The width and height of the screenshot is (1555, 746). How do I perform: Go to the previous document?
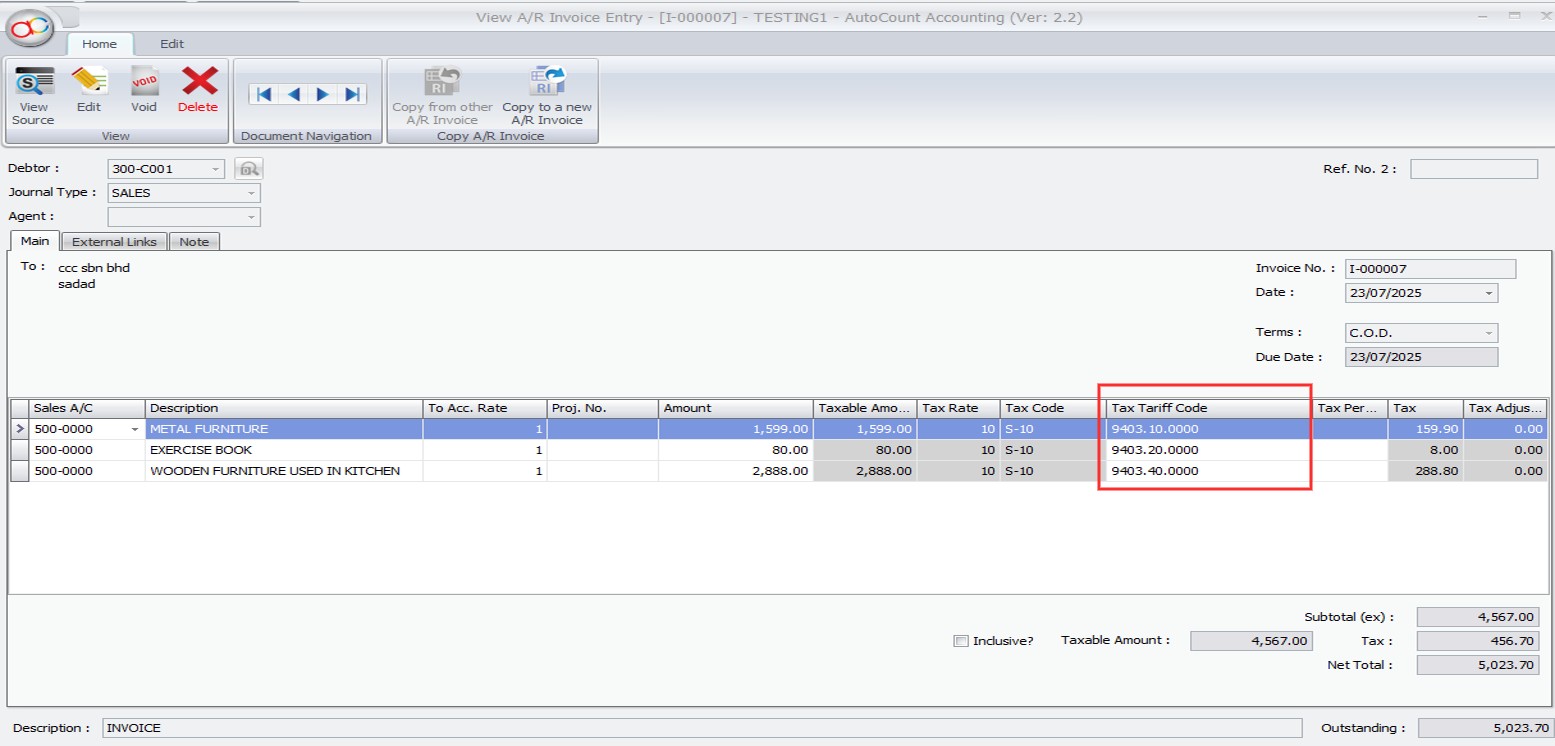[x=293, y=94]
